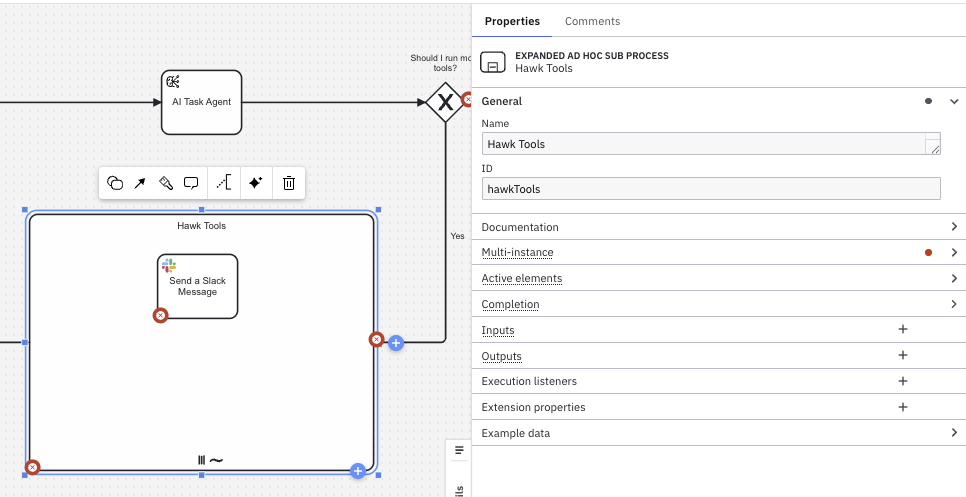Viewport: 966px width, 497px height.
Task: Add a new Inputs entry
Action: click(902, 329)
